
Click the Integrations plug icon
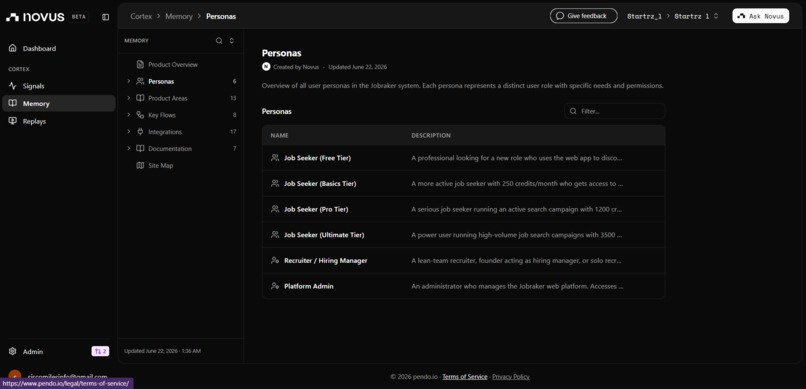click(140, 132)
